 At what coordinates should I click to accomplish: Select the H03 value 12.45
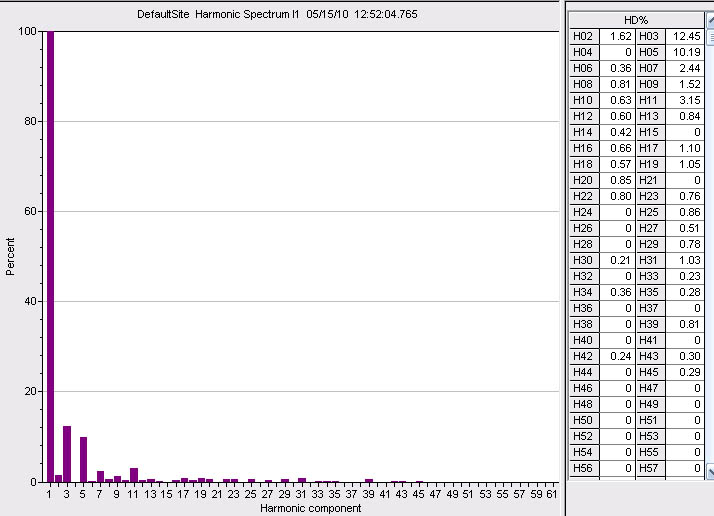pos(684,36)
